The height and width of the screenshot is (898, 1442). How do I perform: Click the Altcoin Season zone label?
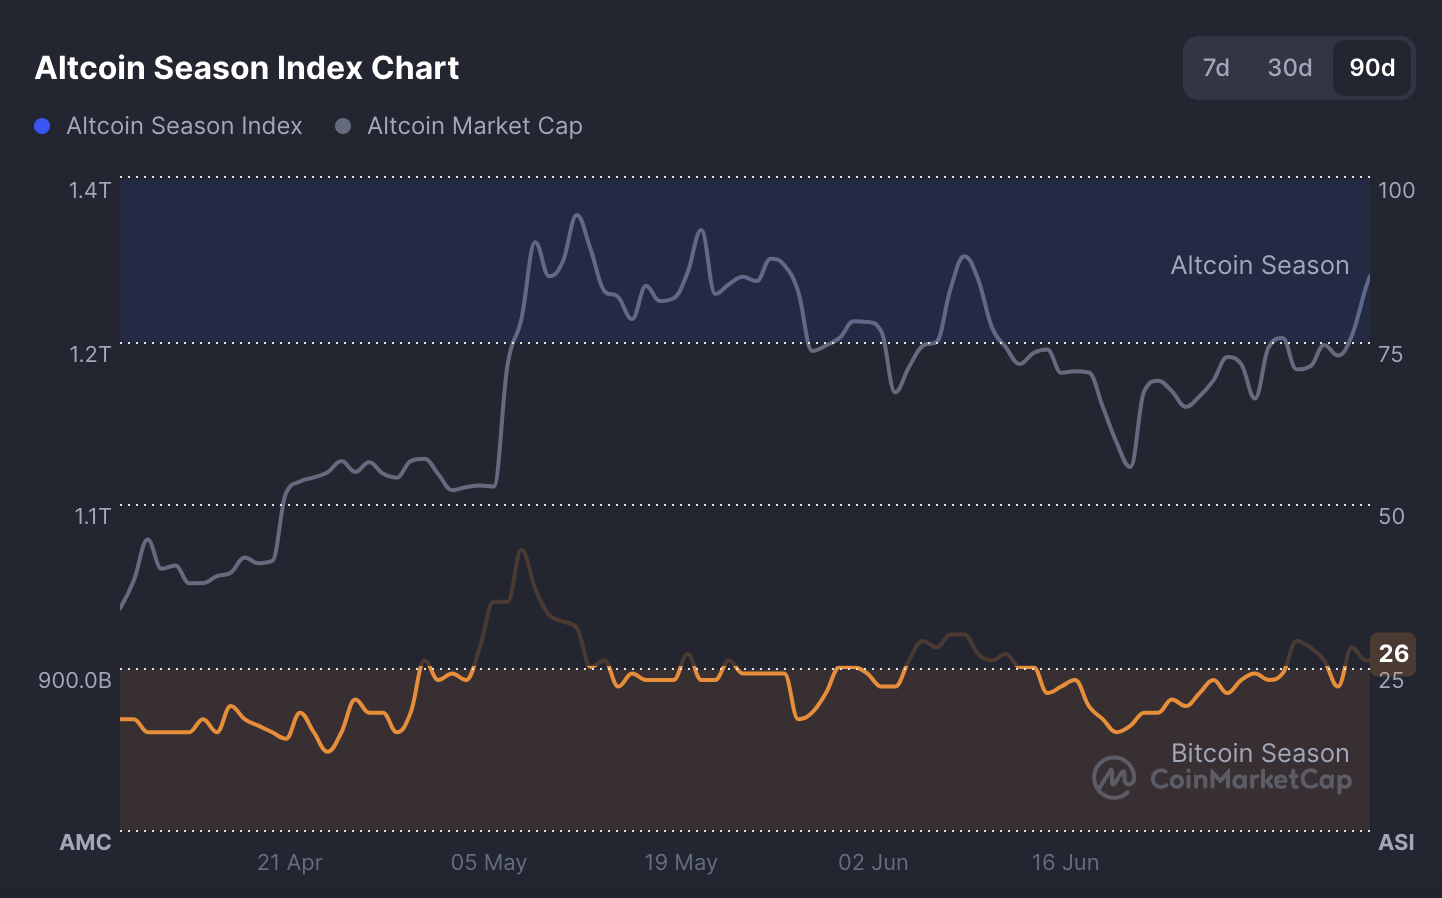[1259, 265]
